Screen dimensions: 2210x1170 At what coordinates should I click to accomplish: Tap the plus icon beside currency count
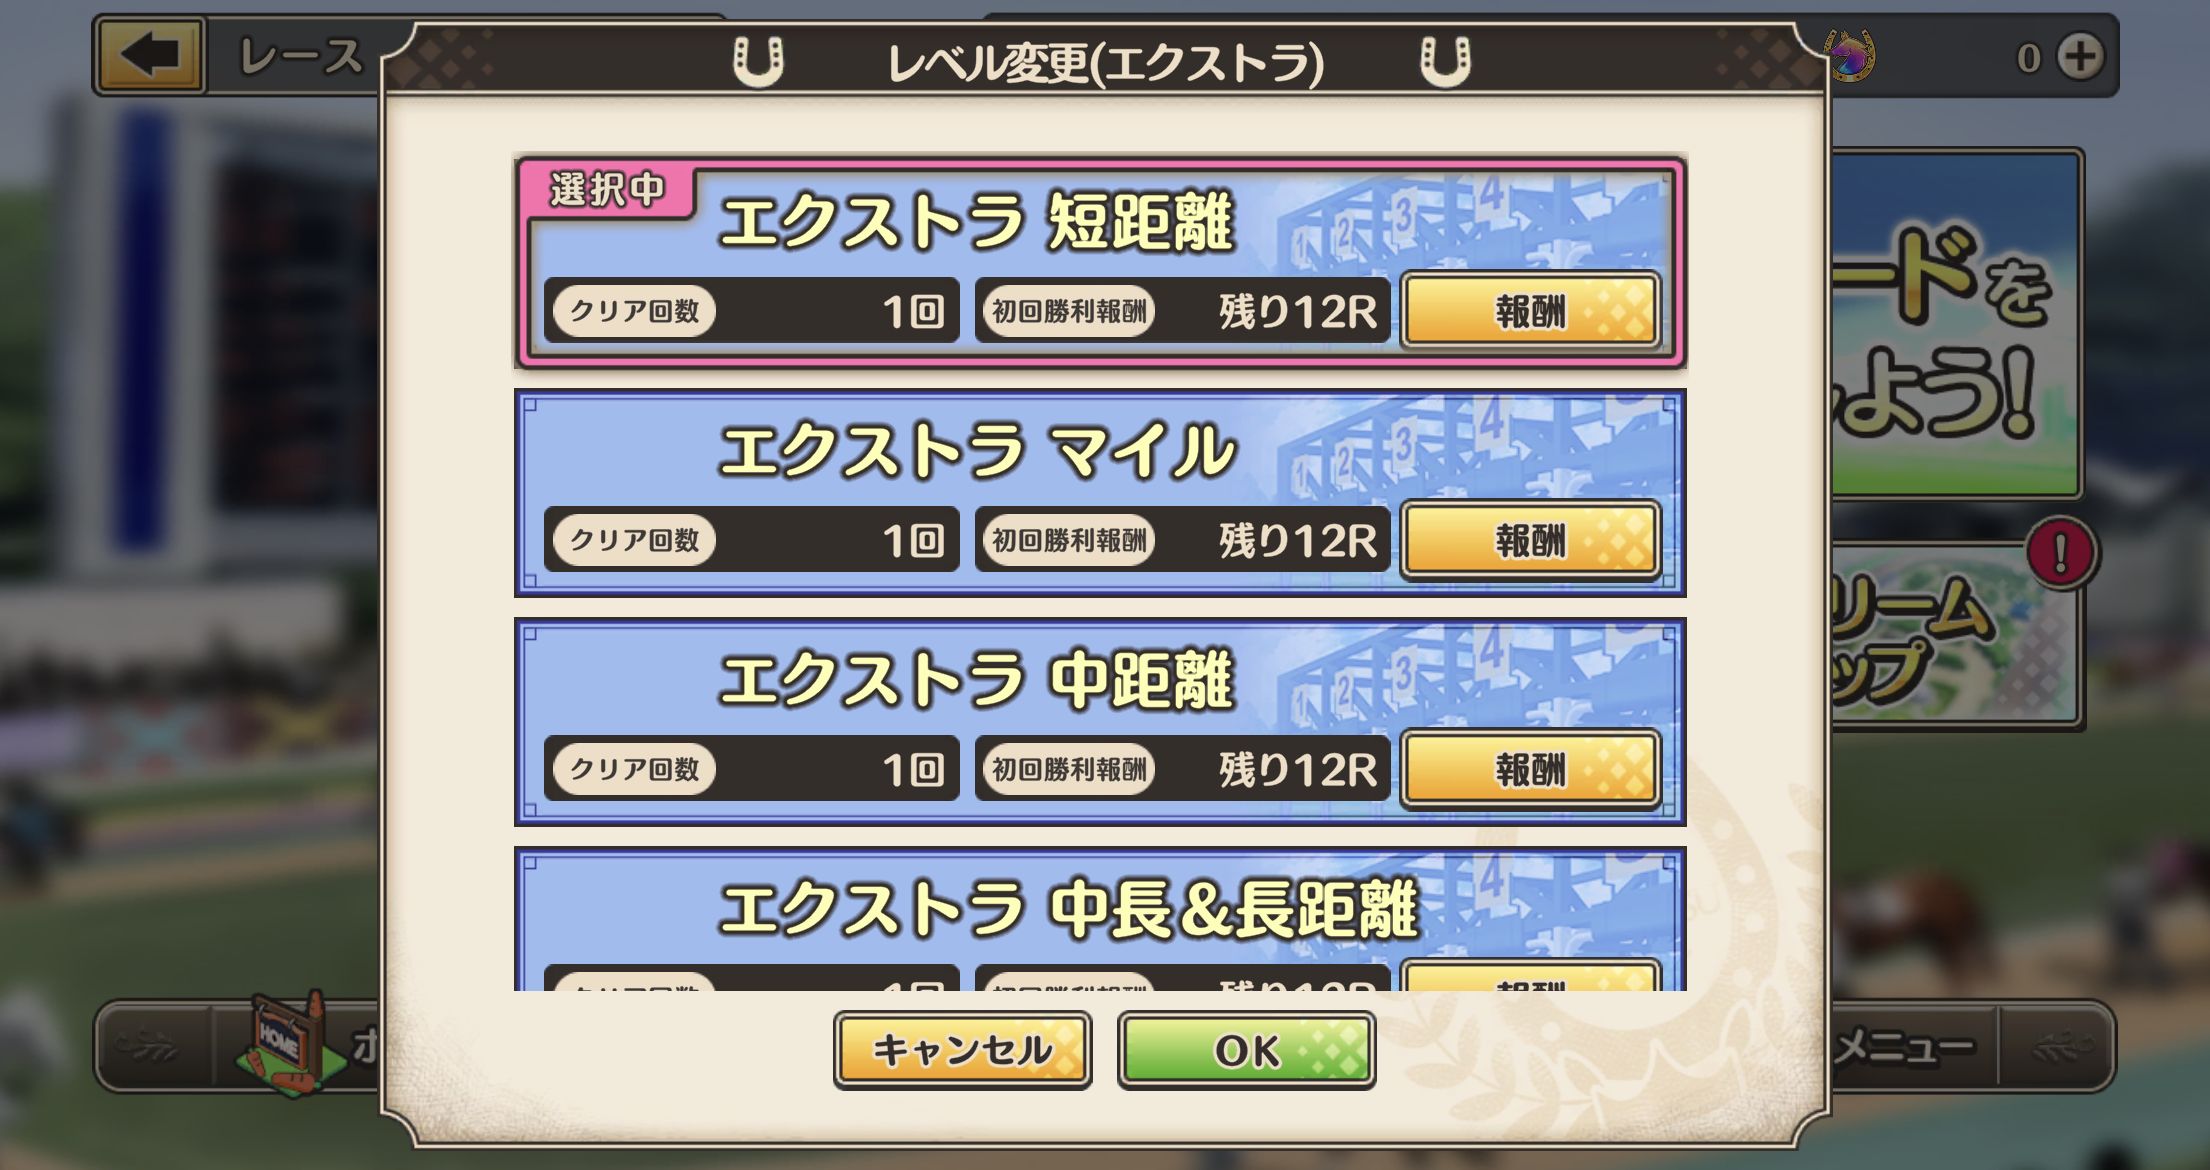(x=2082, y=56)
